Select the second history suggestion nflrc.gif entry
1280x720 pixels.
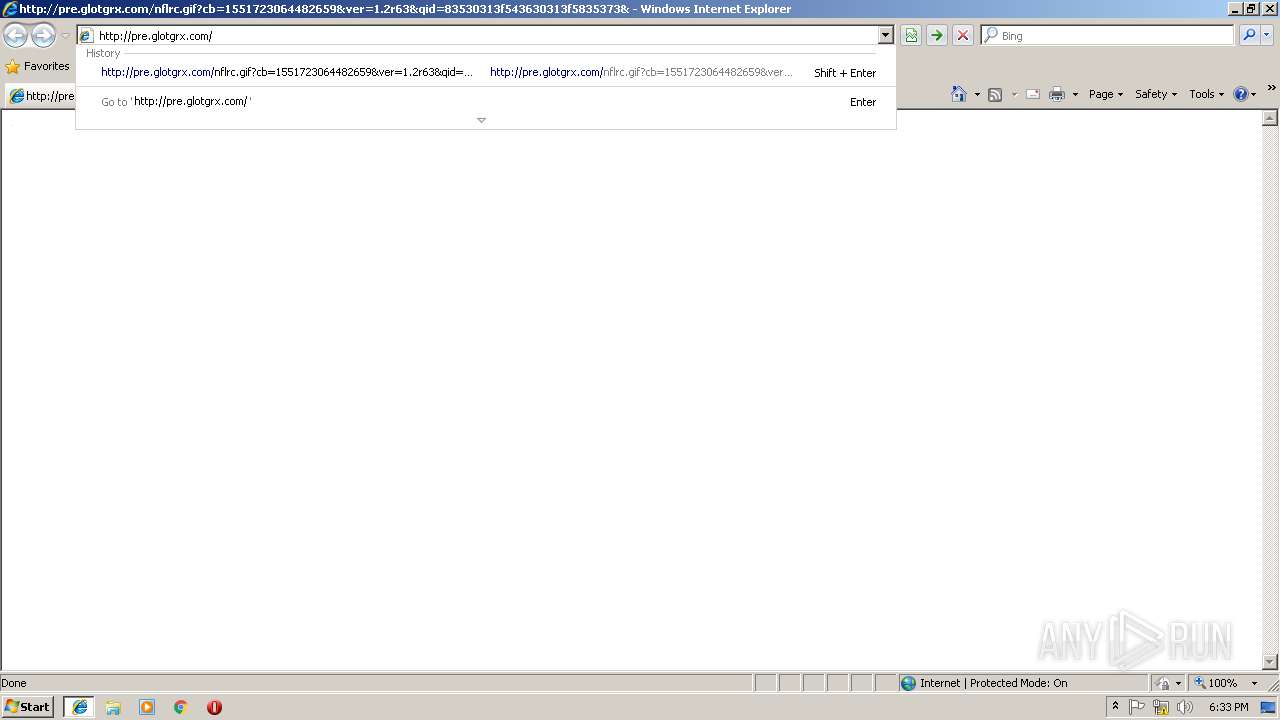coord(641,72)
